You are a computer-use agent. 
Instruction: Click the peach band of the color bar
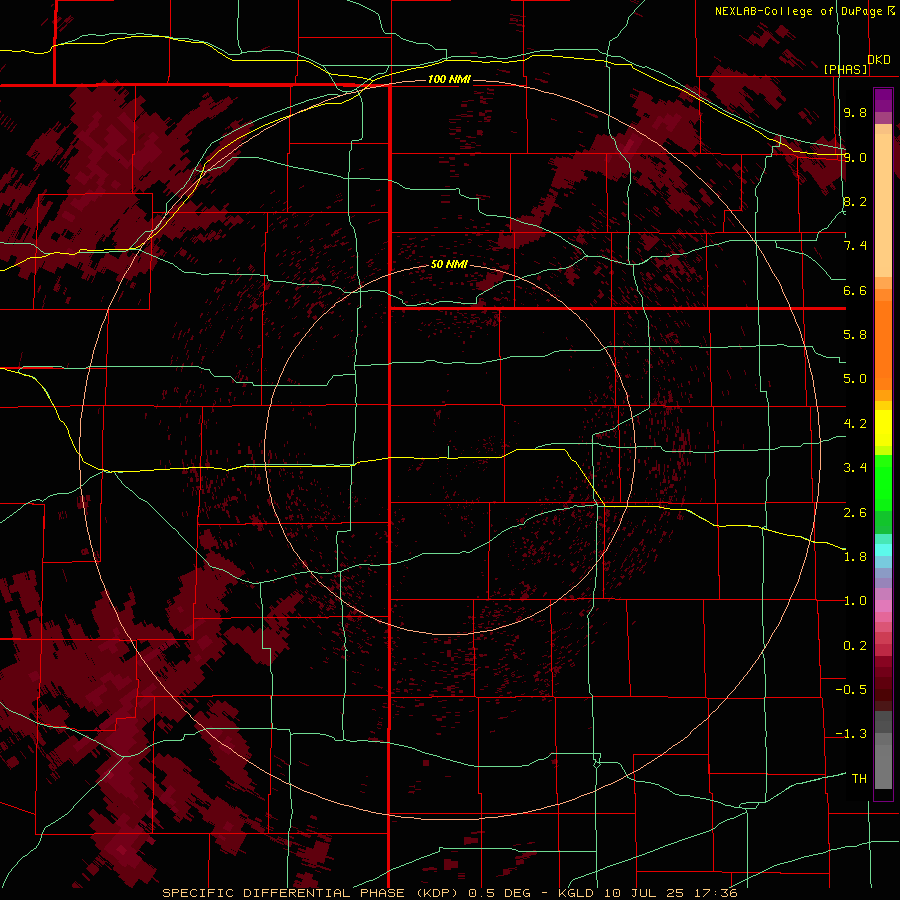pos(883,205)
